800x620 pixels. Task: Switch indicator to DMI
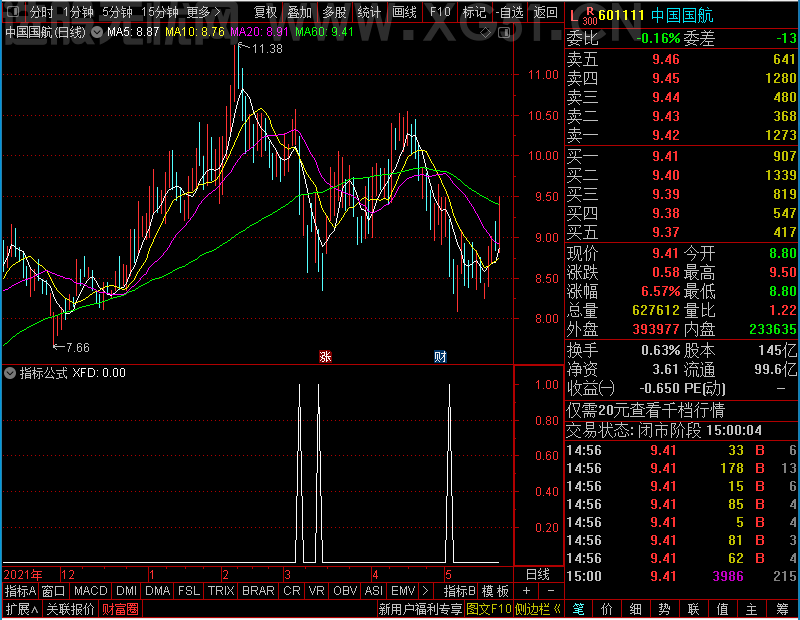tap(127, 591)
